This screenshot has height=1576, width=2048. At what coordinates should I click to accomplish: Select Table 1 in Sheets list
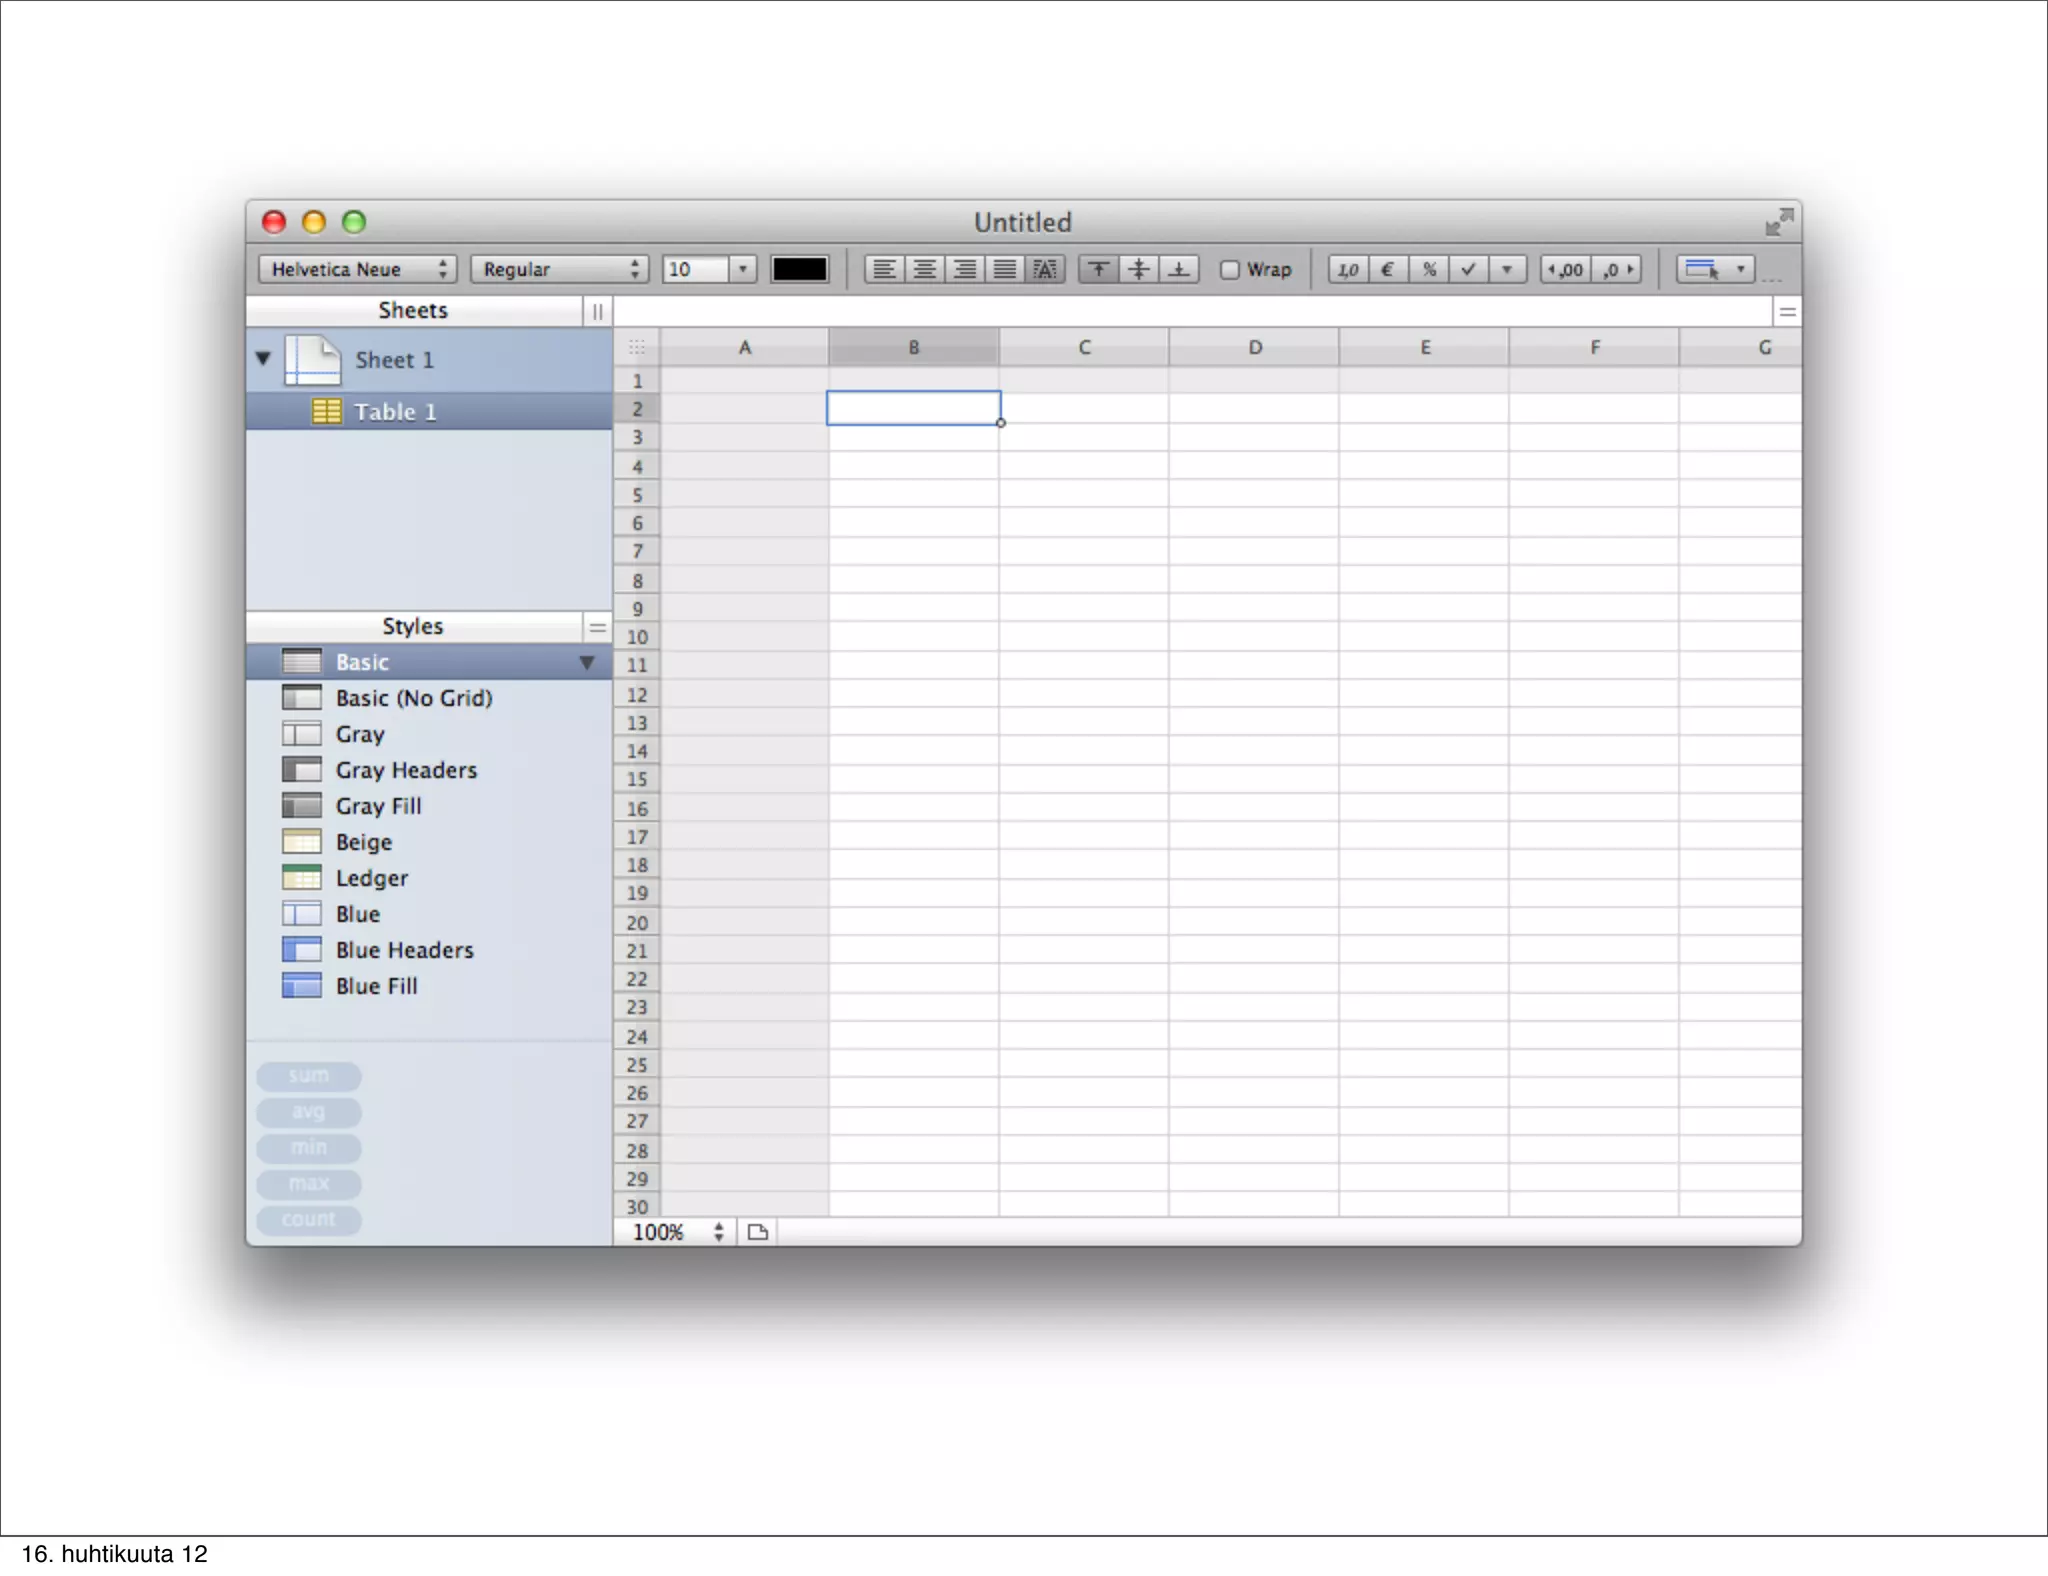click(x=395, y=412)
